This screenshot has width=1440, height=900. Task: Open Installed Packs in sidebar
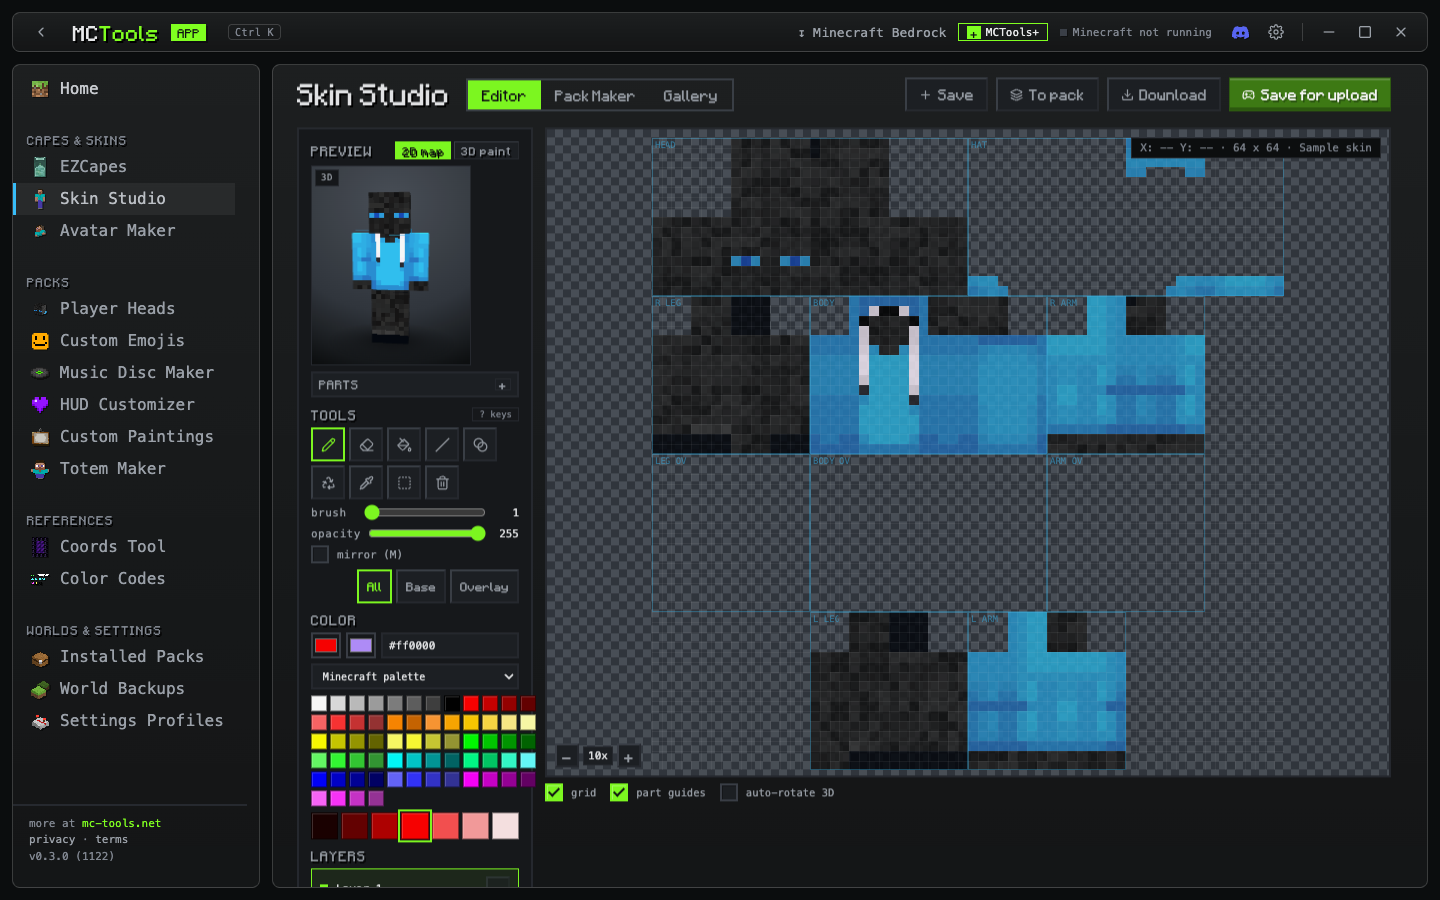[x=125, y=657]
